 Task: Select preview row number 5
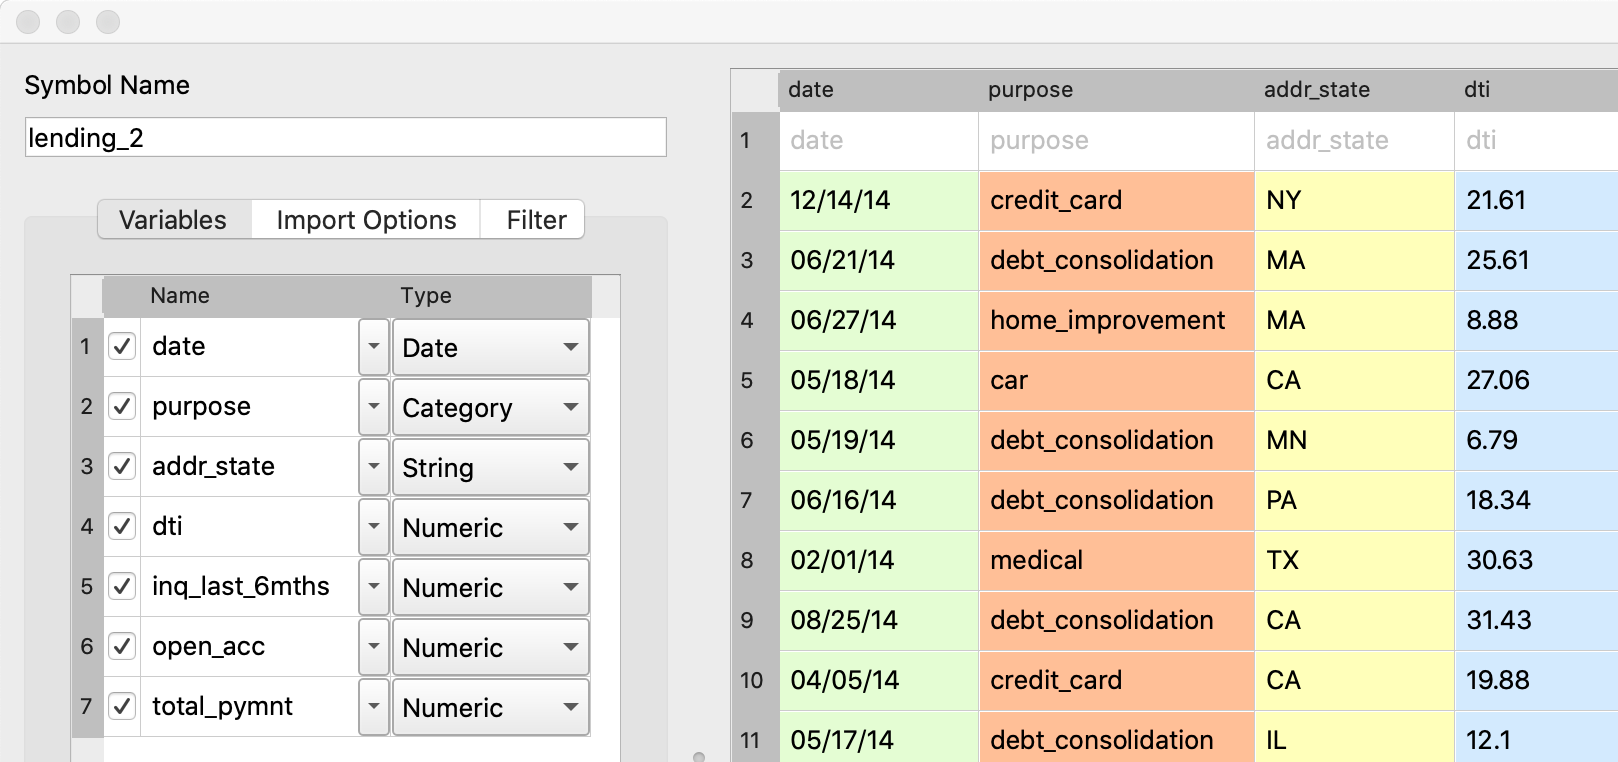[755, 380]
